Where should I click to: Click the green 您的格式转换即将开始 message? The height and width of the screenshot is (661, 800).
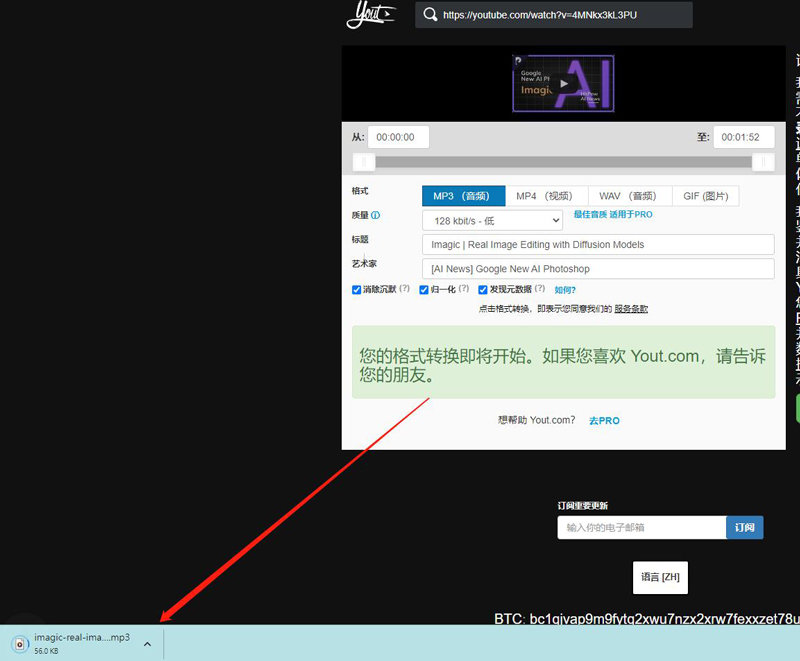point(563,362)
